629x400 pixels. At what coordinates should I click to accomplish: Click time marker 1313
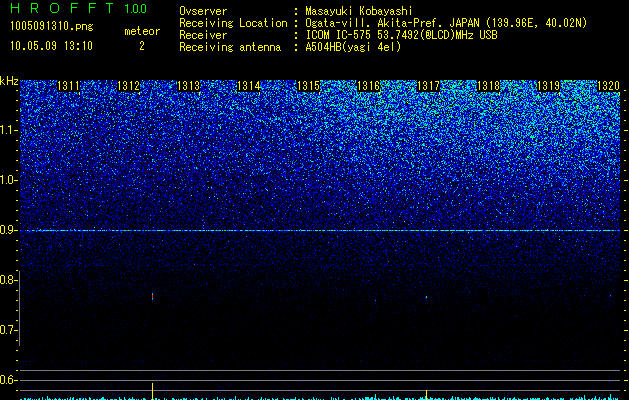pos(189,86)
